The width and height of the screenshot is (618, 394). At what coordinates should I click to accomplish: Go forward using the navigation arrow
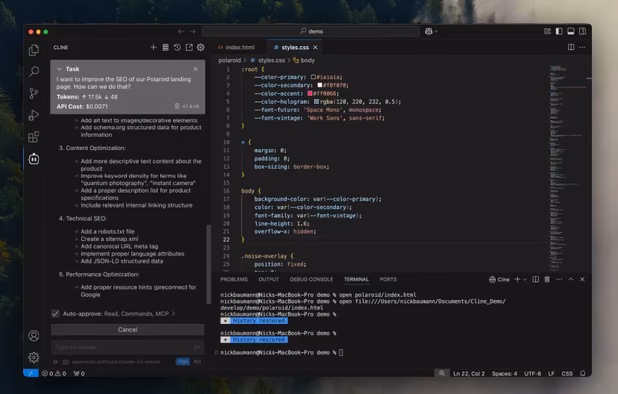coord(192,32)
